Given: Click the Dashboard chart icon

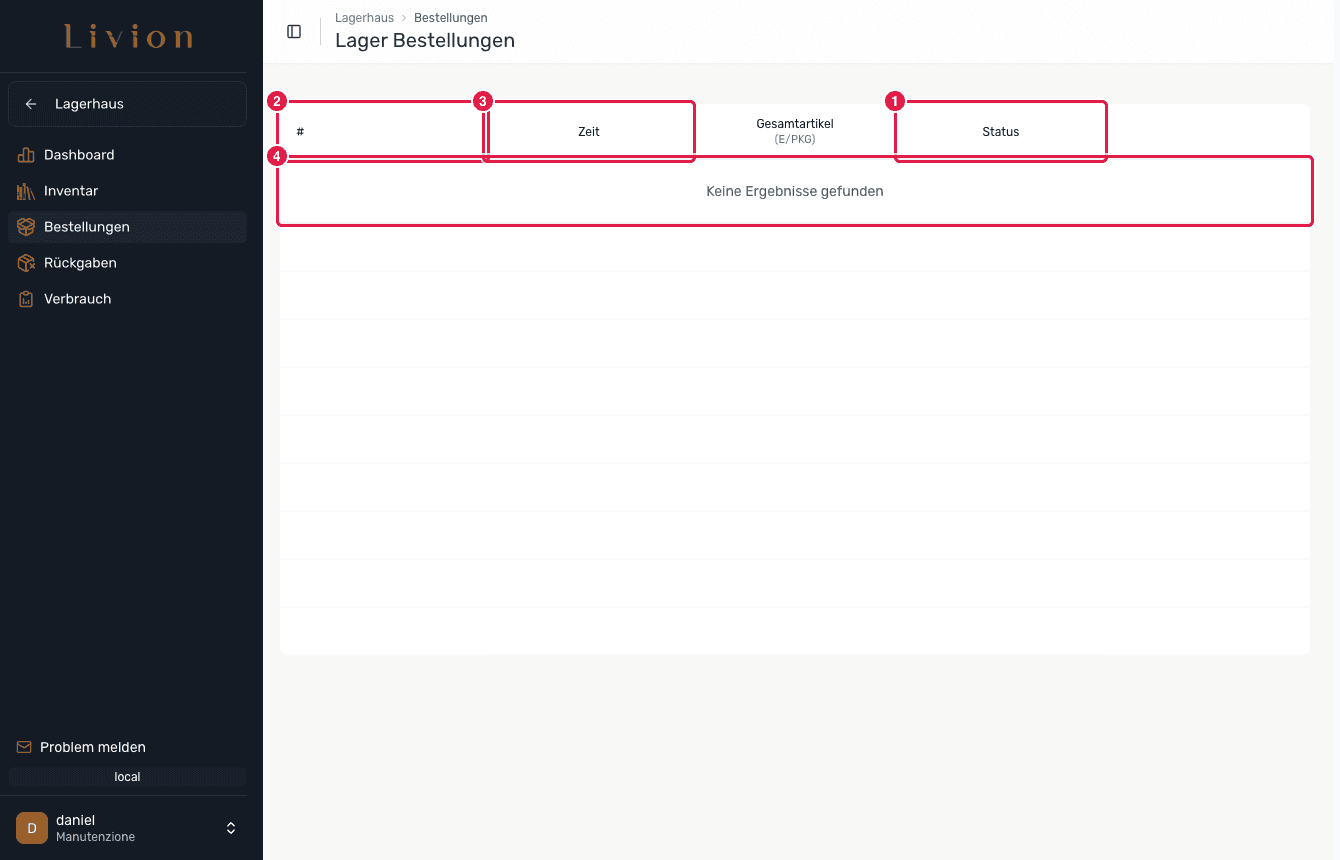Looking at the screenshot, I should coord(26,155).
